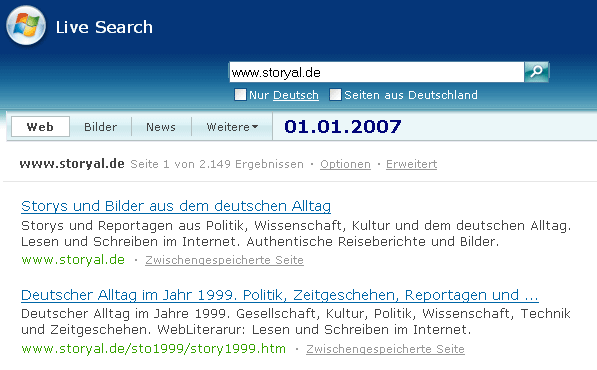Click the date 01.01.2007
The width and height of the screenshot is (597, 370).
pos(343,126)
